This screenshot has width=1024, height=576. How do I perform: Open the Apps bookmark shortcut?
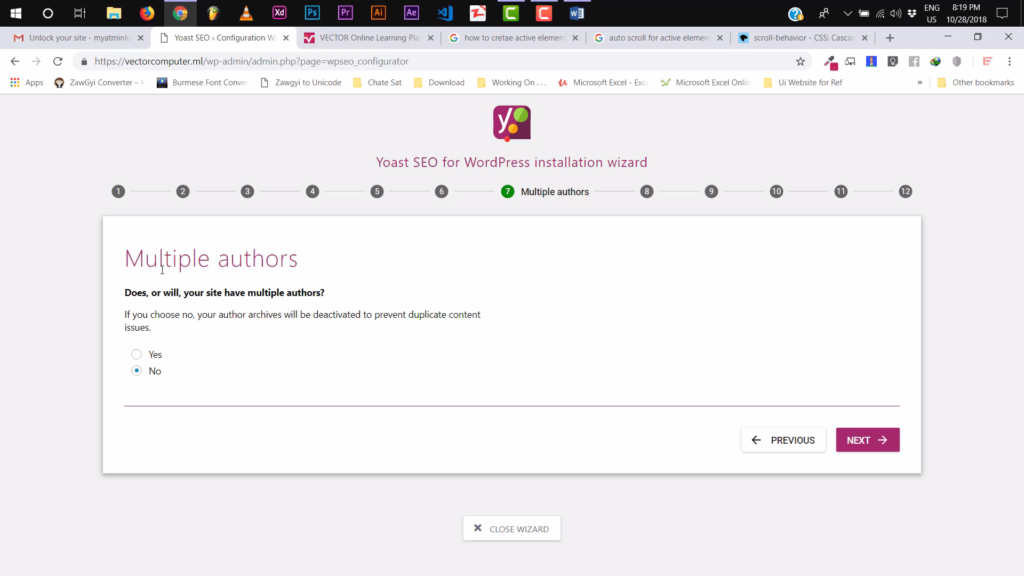click(27, 82)
